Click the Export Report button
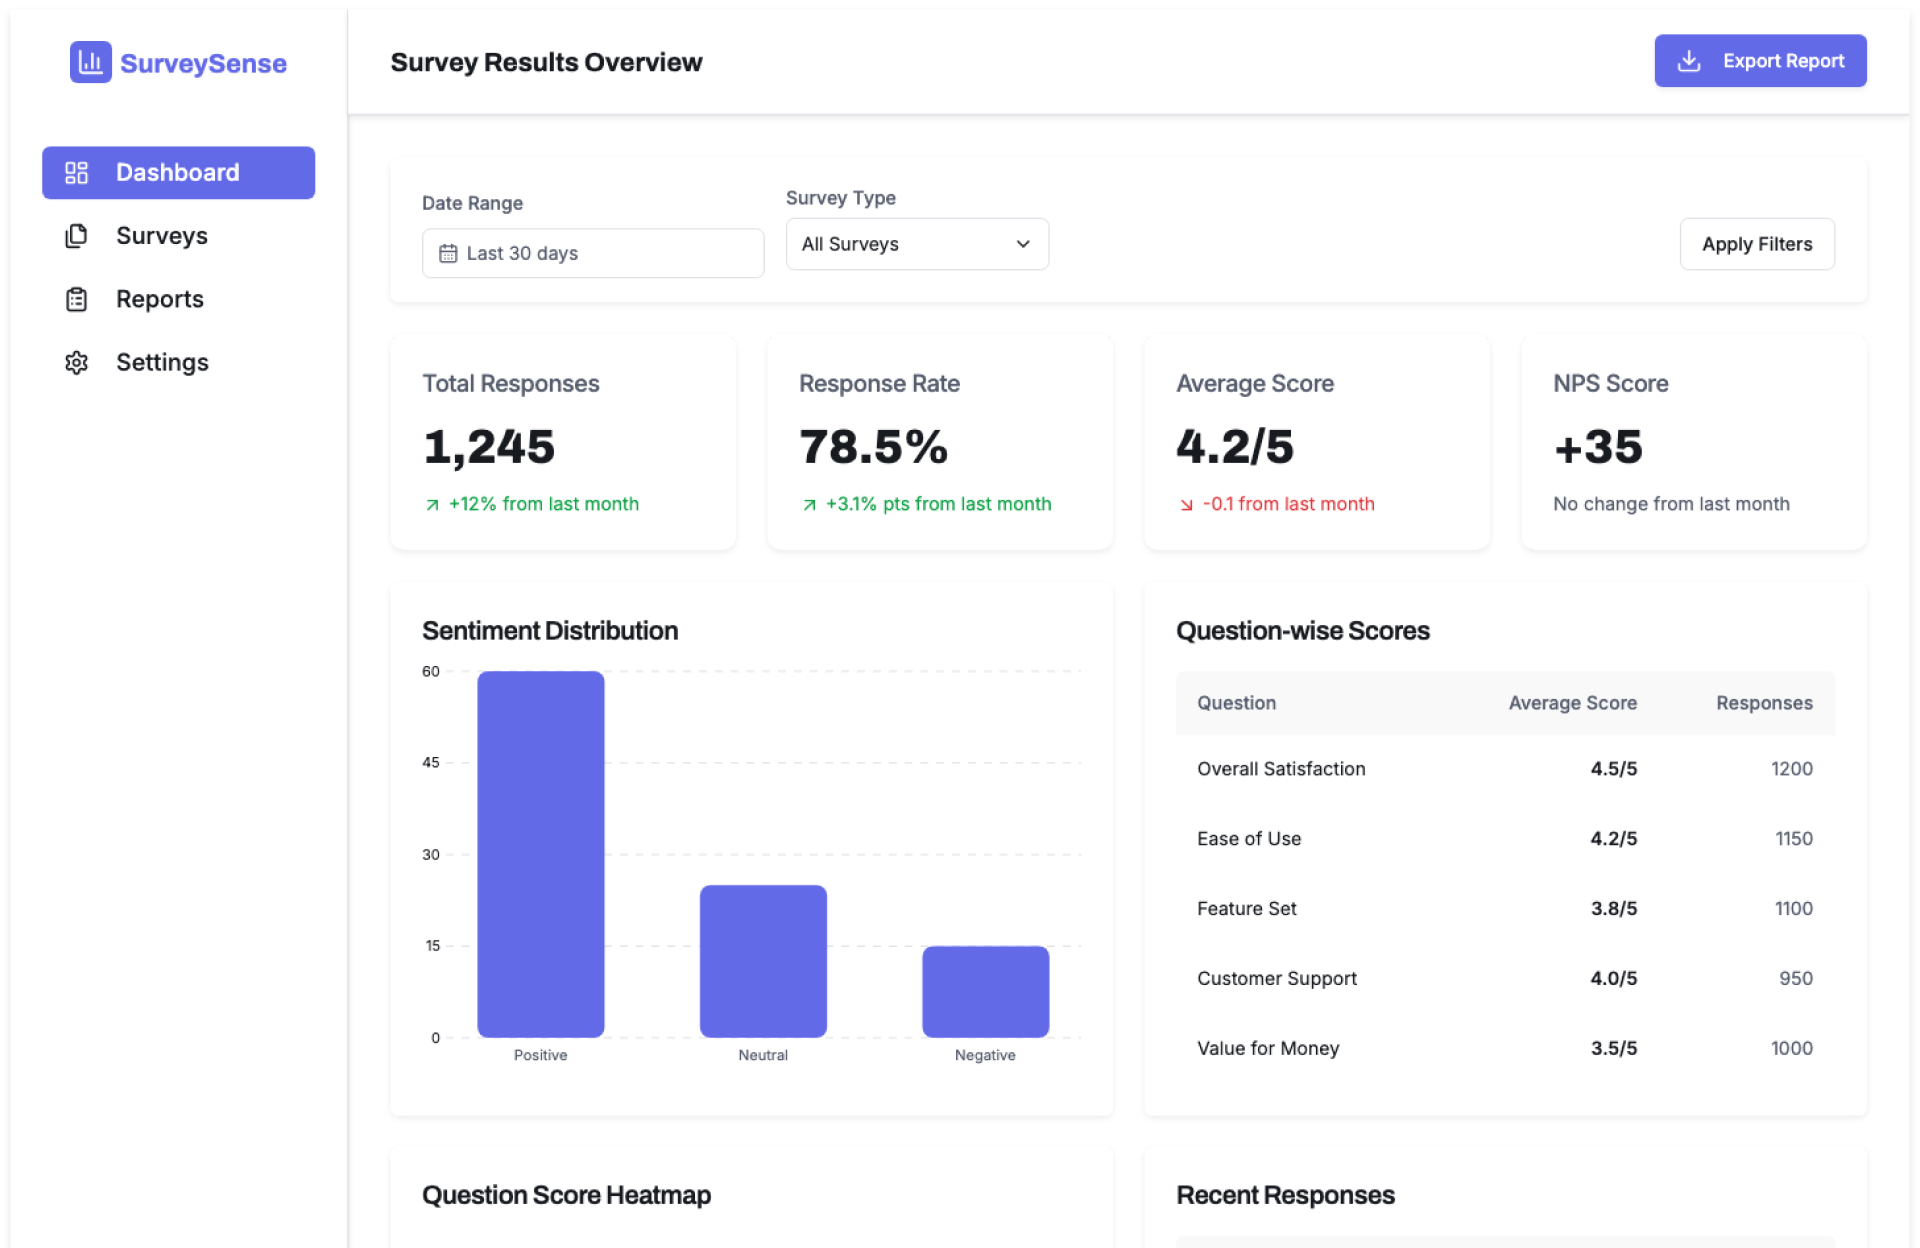Image resolution: width=1920 pixels, height=1248 pixels. click(x=1760, y=61)
